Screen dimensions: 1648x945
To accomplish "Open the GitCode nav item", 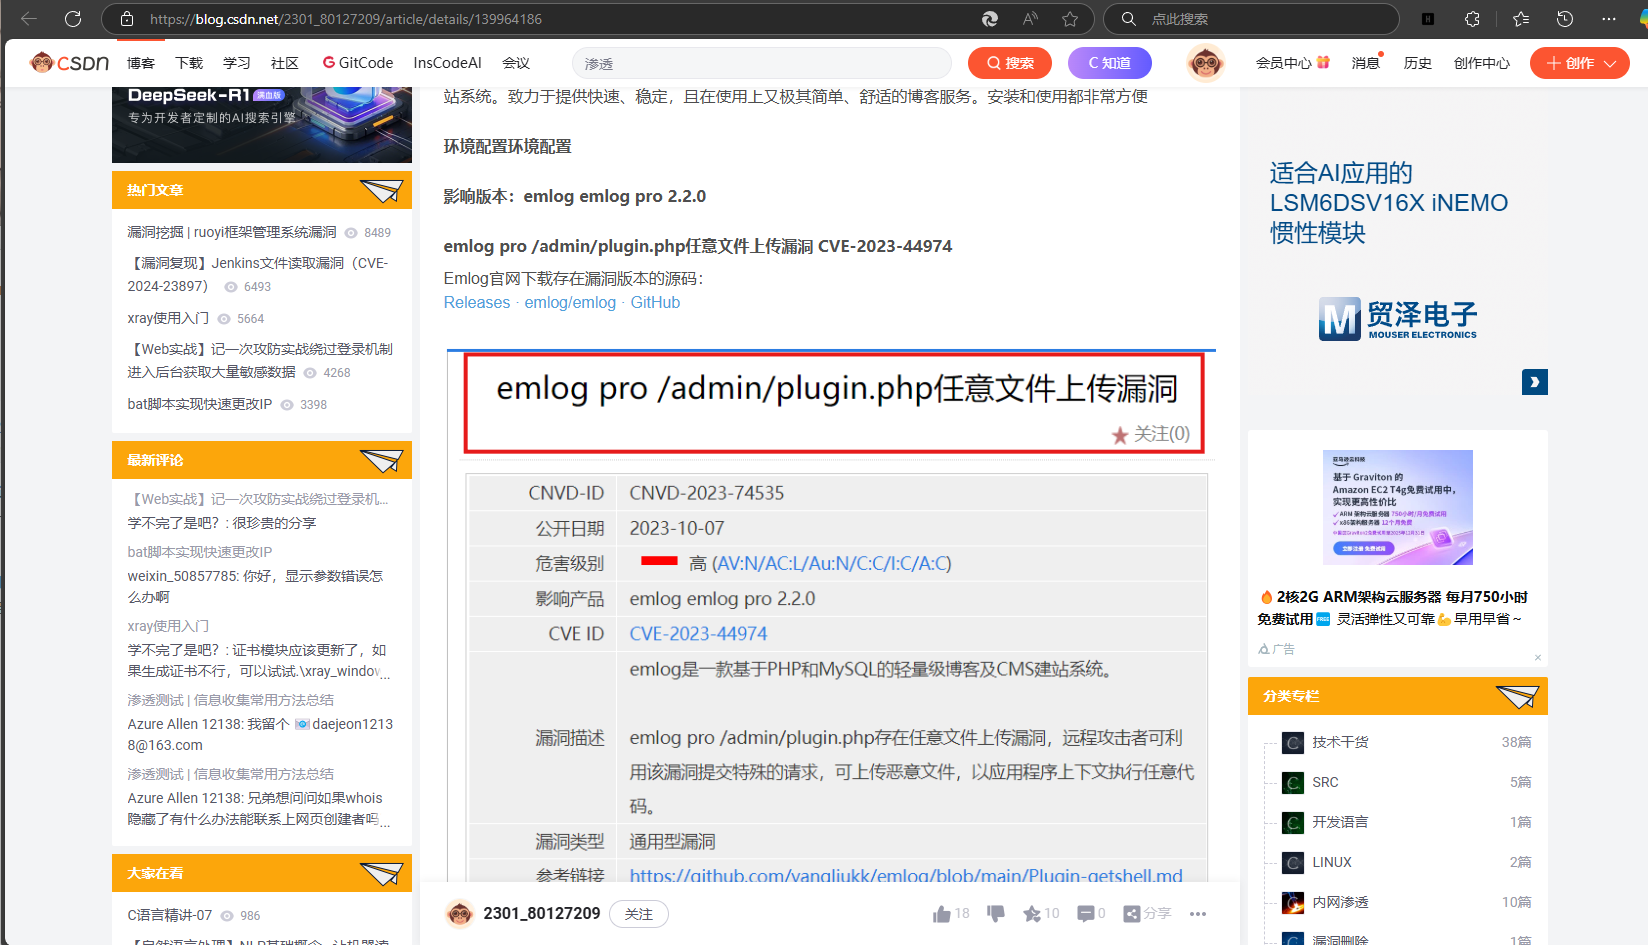I will click(358, 63).
